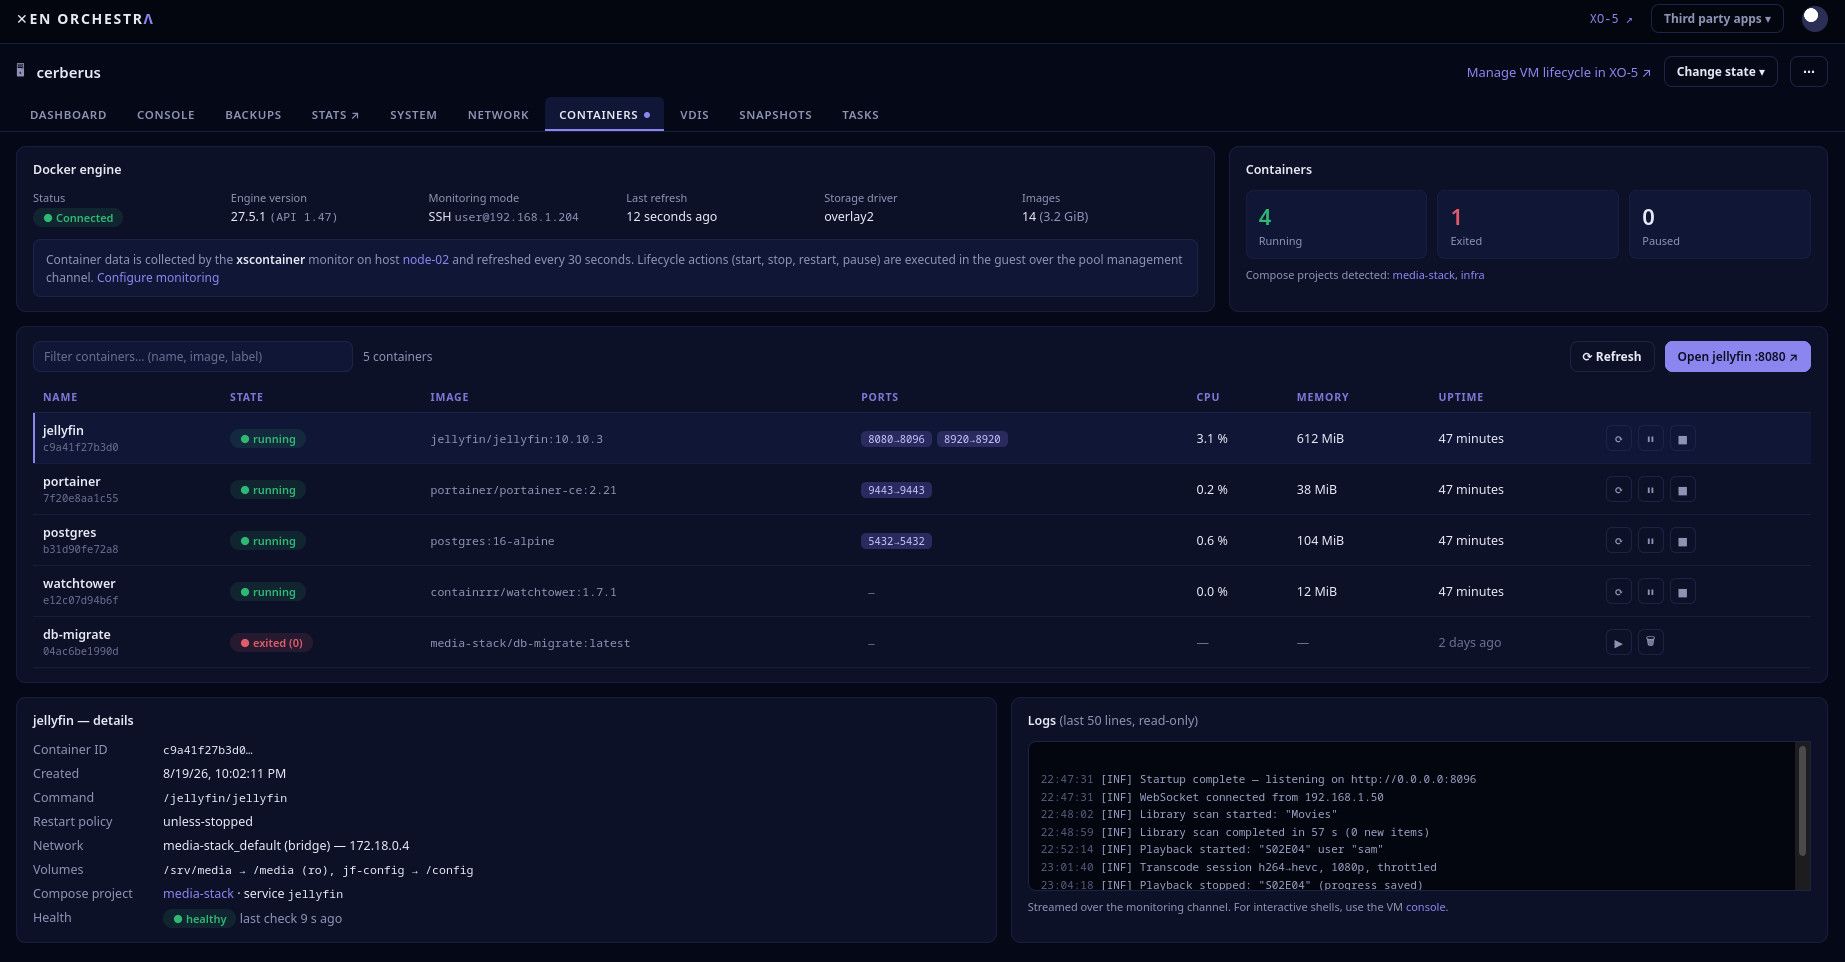This screenshot has height=962, width=1845.
Task: Stop the postgres container
Action: pyautogui.click(x=1682, y=541)
